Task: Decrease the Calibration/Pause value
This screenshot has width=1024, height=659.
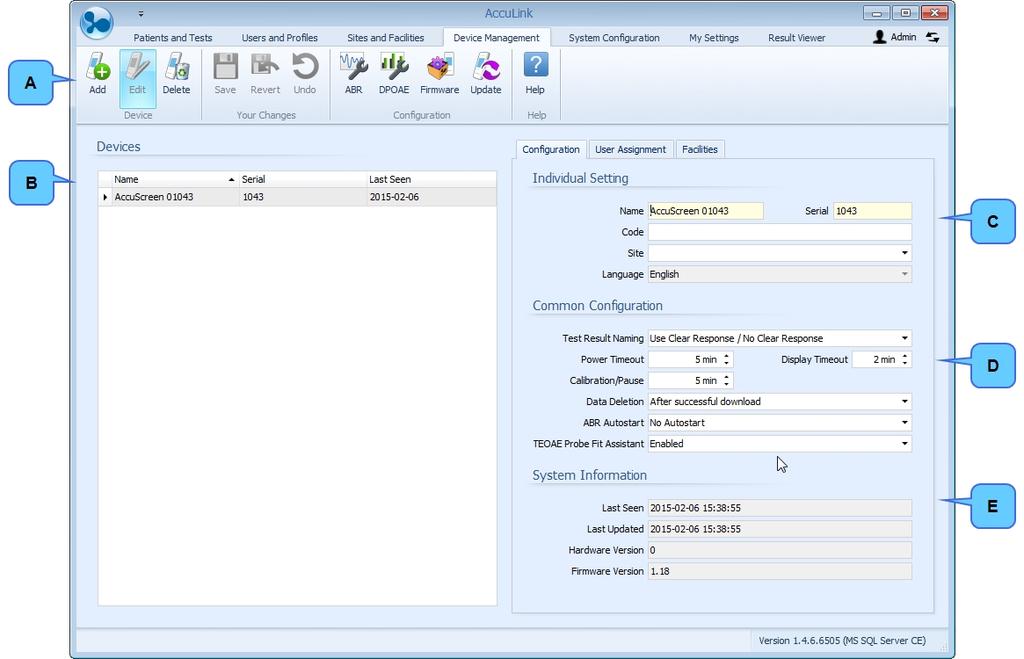Action: click(726, 384)
